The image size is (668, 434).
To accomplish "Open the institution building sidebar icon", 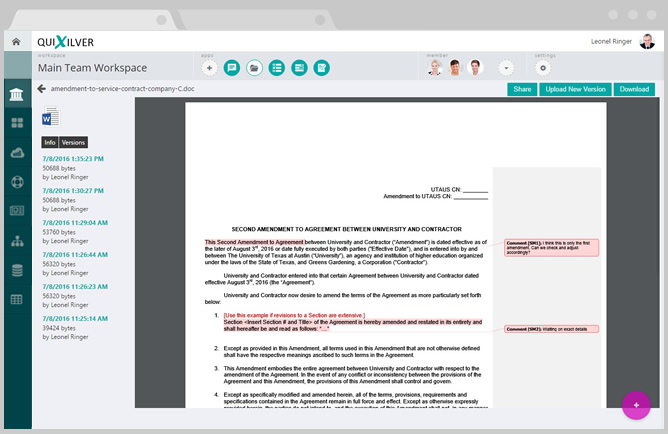I will pos(17,94).
